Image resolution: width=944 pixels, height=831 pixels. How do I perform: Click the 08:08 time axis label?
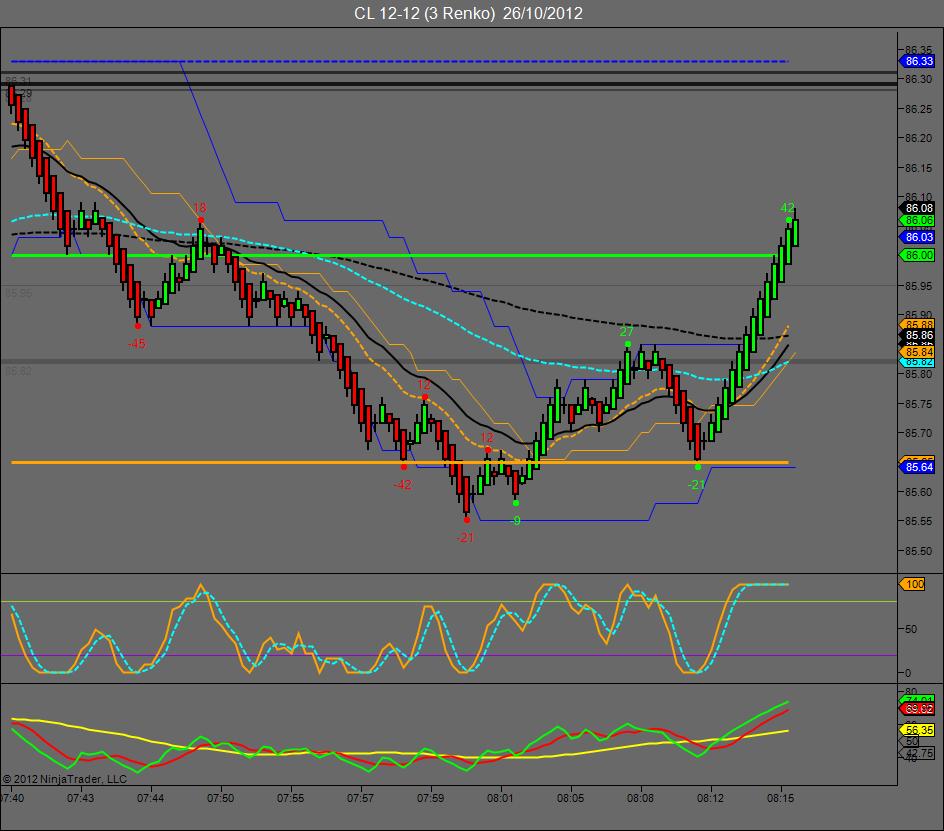pyautogui.click(x=640, y=798)
